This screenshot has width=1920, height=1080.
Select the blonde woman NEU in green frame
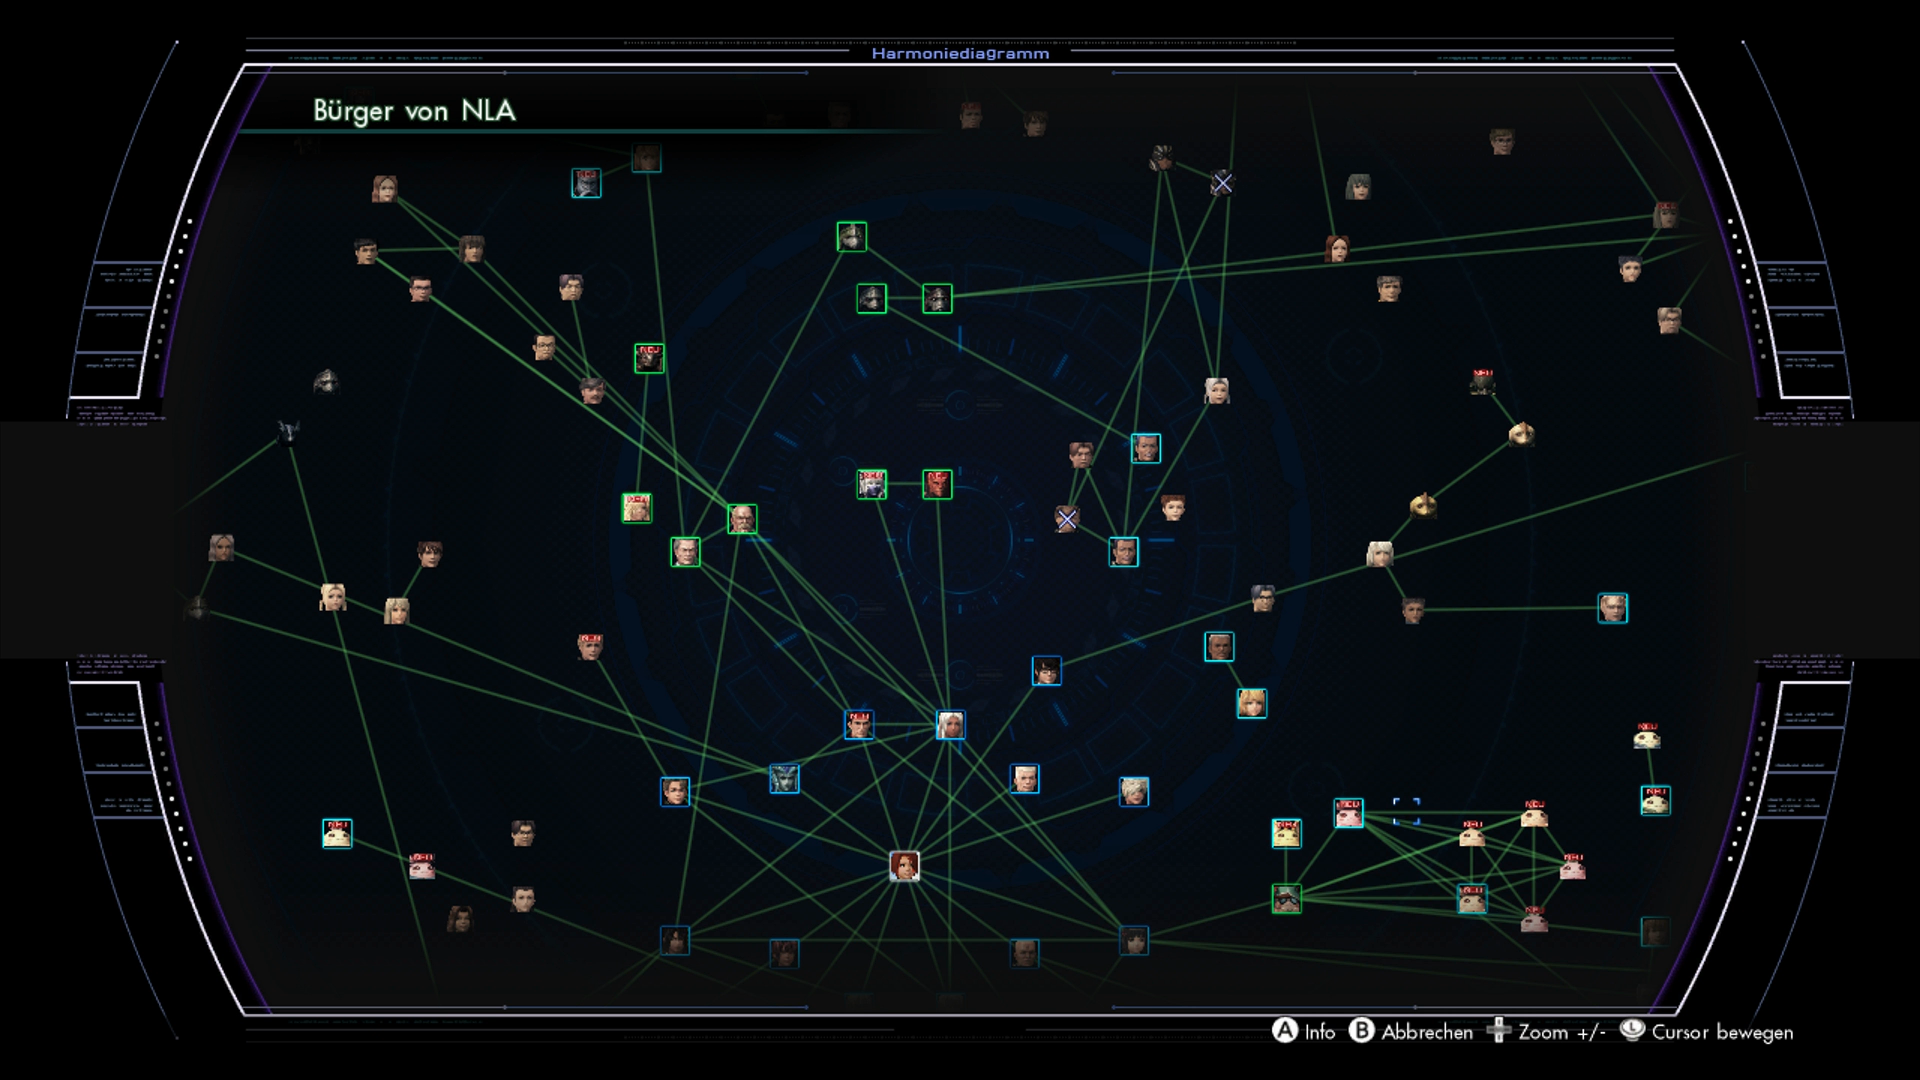coord(637,508)
